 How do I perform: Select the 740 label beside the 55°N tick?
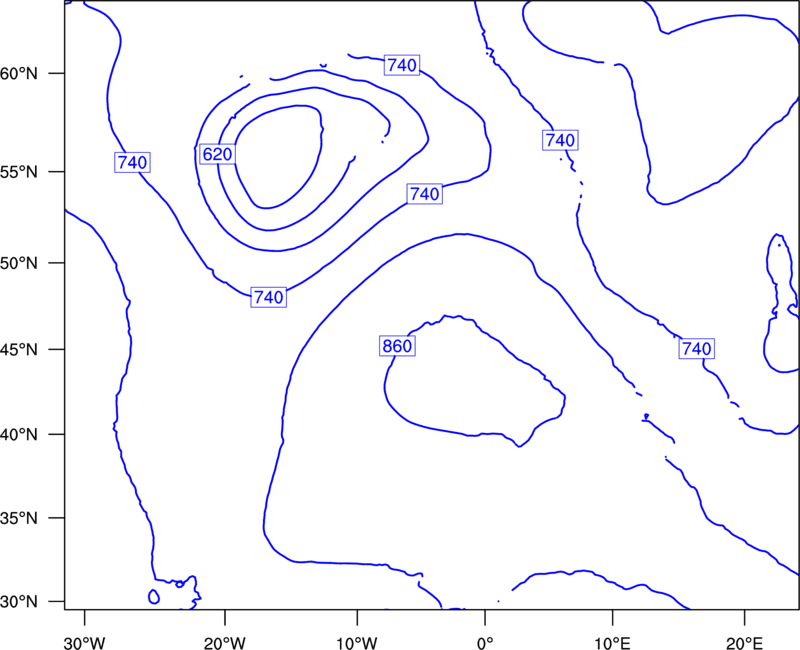coord(132,162)
